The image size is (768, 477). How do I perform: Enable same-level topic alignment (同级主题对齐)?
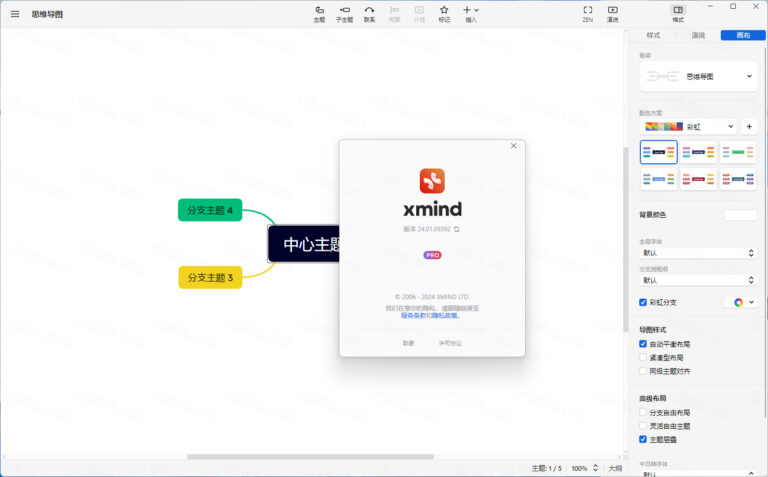643,371
